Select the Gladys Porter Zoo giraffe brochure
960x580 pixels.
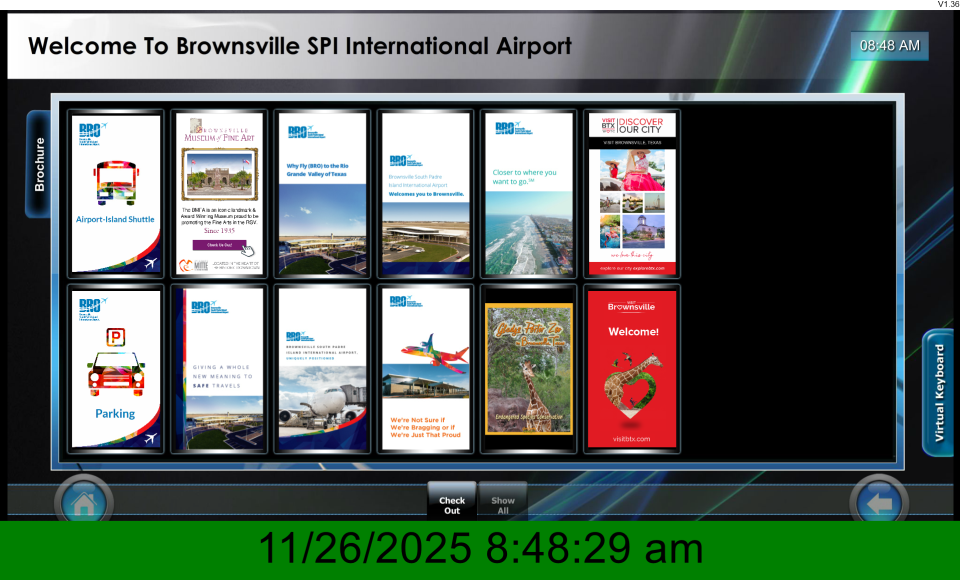(x=528, y=369)
